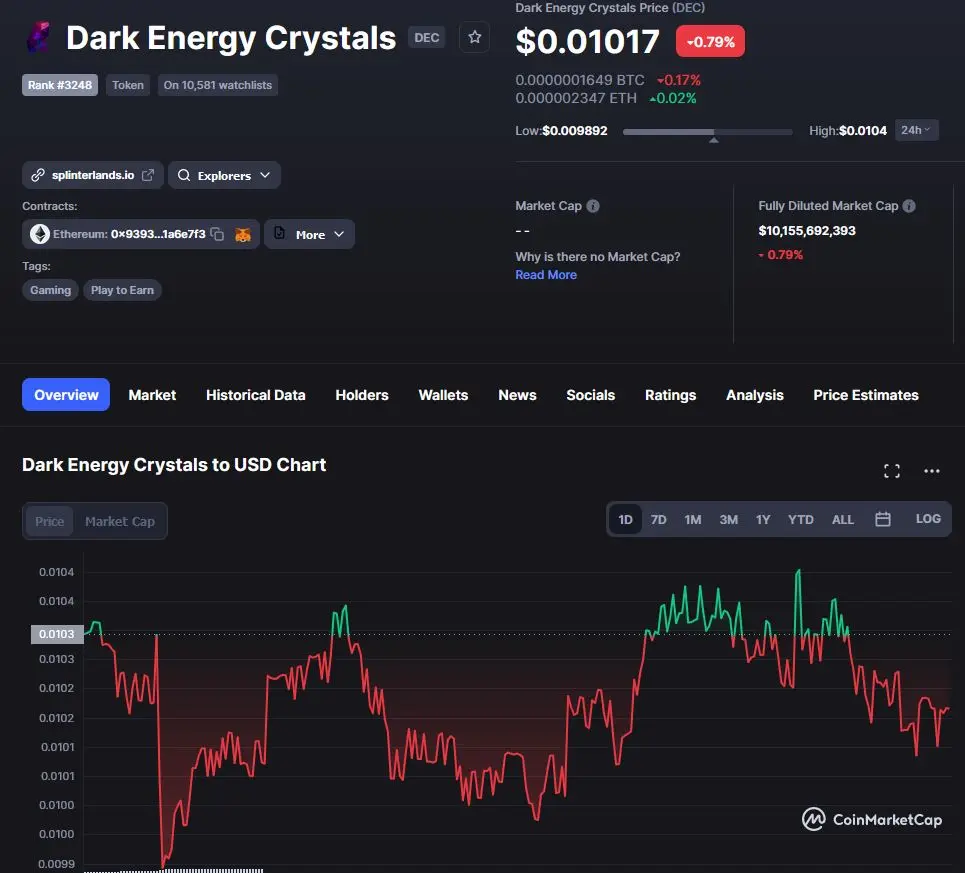Click the Dark Energy Crystals to USD Chart heading

[174, 464]
